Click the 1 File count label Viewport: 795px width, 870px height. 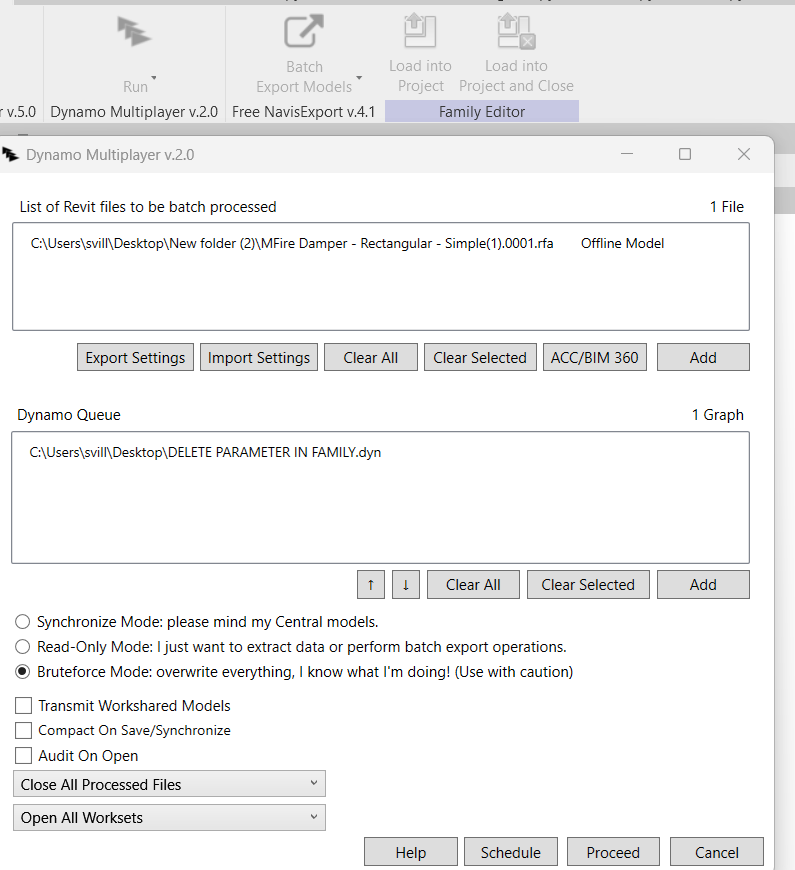click(727, 207)
